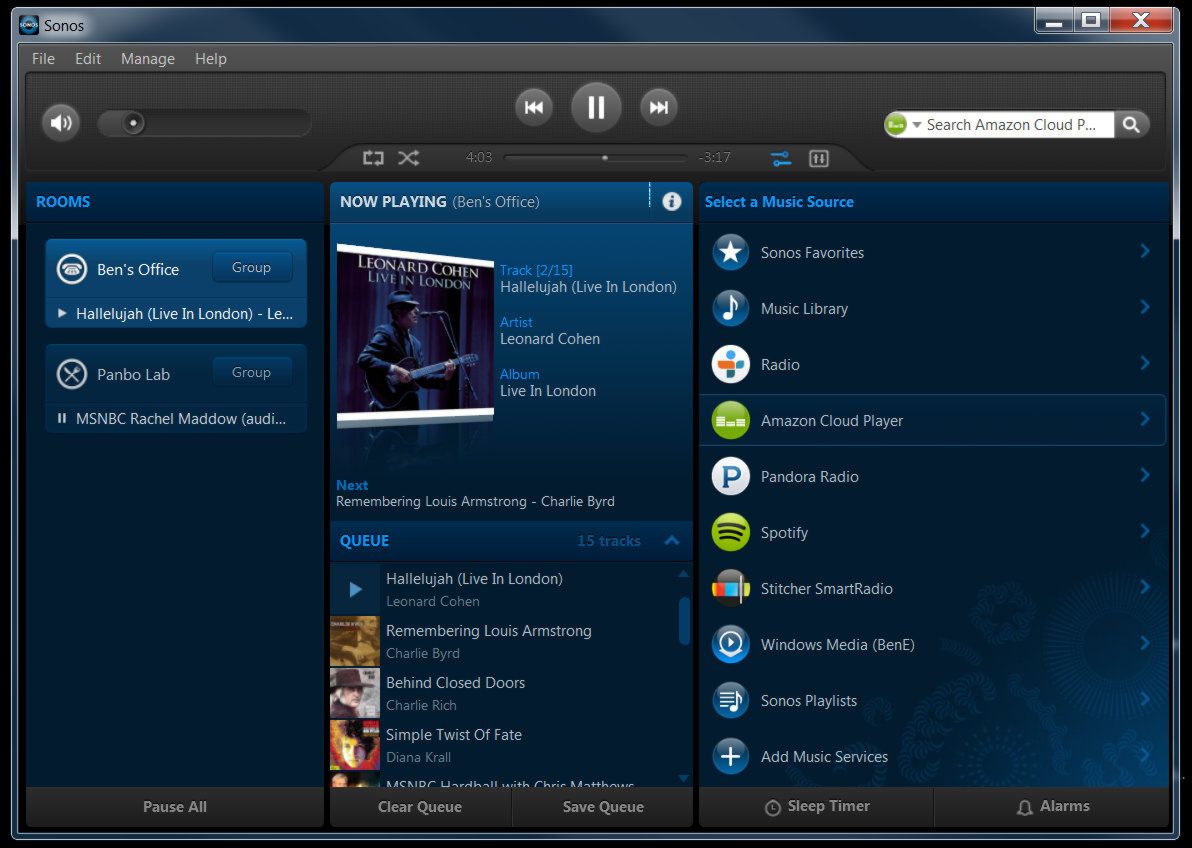
Task: Click the Windows Media (BenE) icon
Action: [x=731, y=644]
